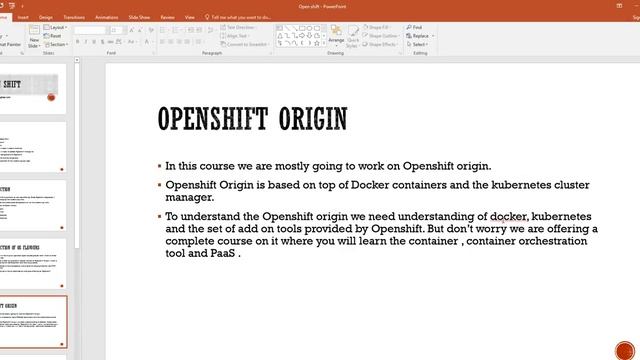Screen dimensions: 640x360
Task: Click the Clear All Formatting icon
Action: (151, 30)
